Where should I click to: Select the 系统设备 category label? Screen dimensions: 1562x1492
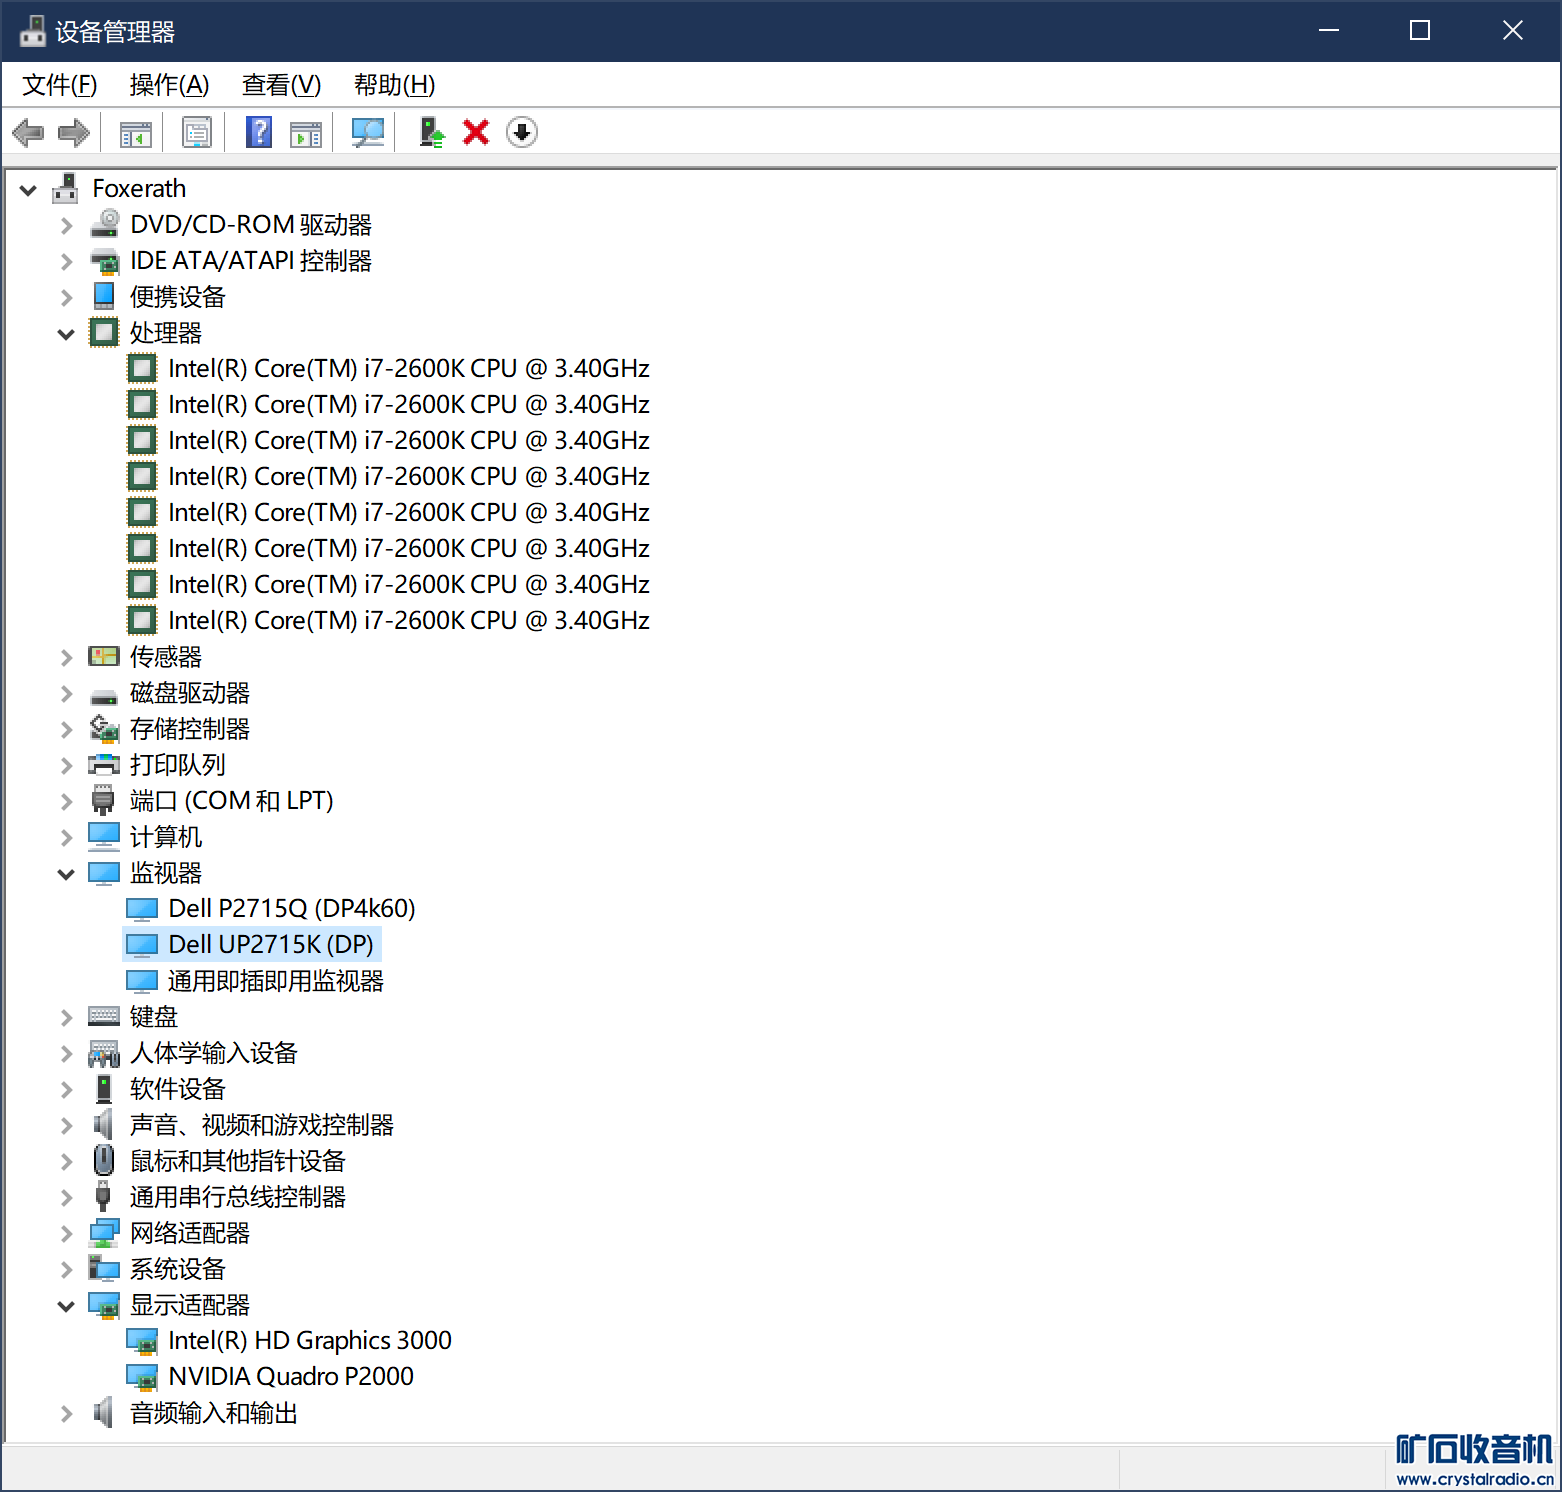click(x=178, y=1268)
